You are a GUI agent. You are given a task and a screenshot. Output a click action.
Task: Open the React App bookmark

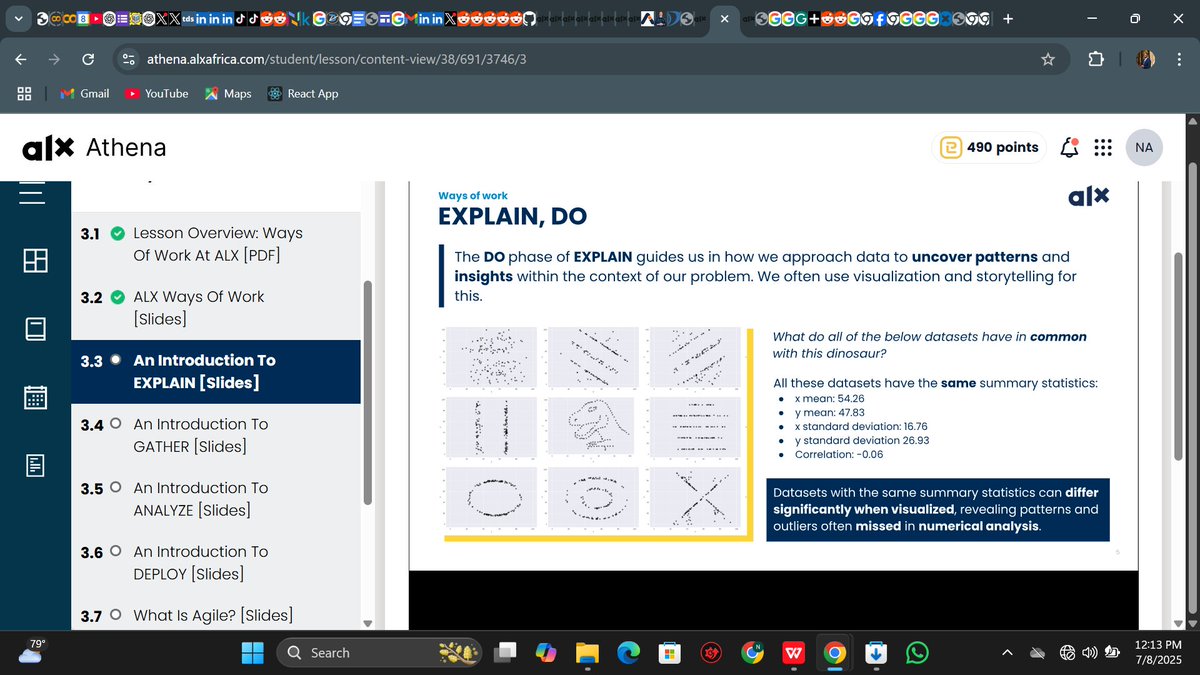(303, 93)
